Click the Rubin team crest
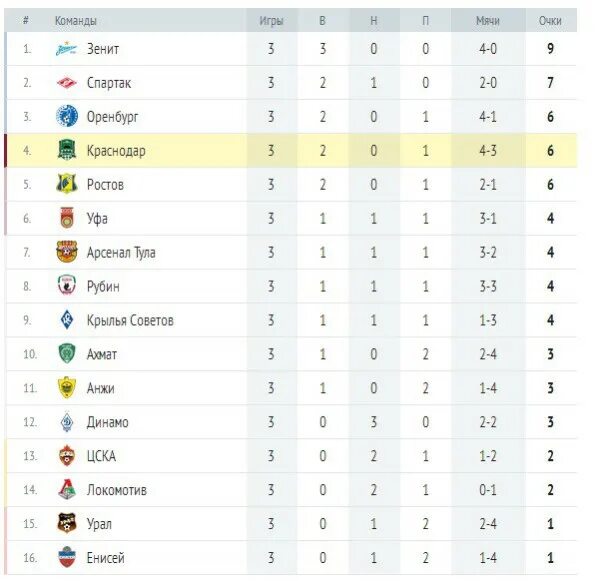The image size is (600, 581). [67, 286]
